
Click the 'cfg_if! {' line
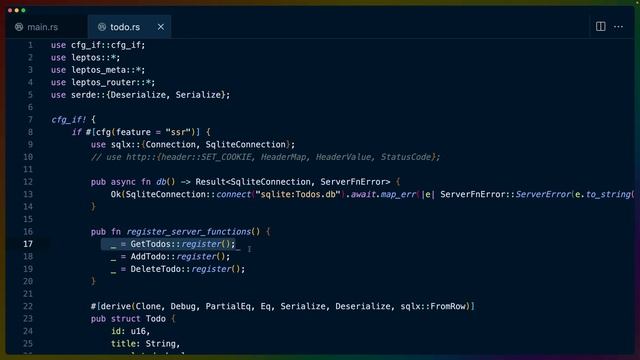(73, 120)
